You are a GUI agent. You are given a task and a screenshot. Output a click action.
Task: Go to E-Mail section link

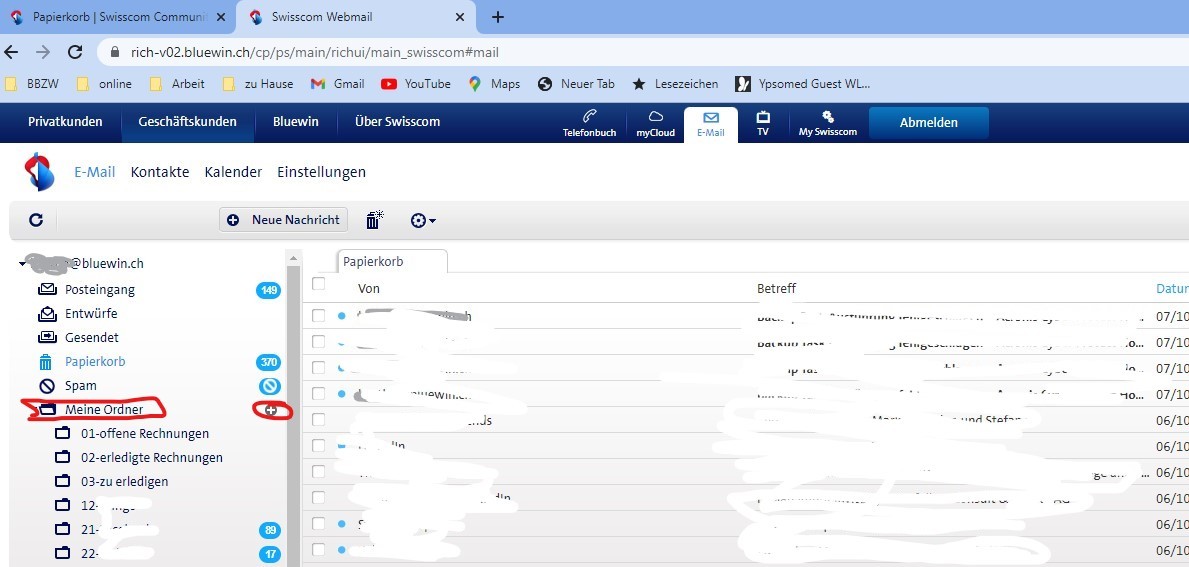[95, 172]
